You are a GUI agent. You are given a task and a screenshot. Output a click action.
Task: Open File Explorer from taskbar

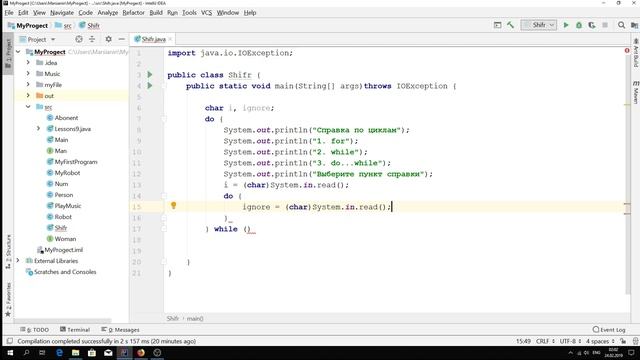(x=76, y=353)
